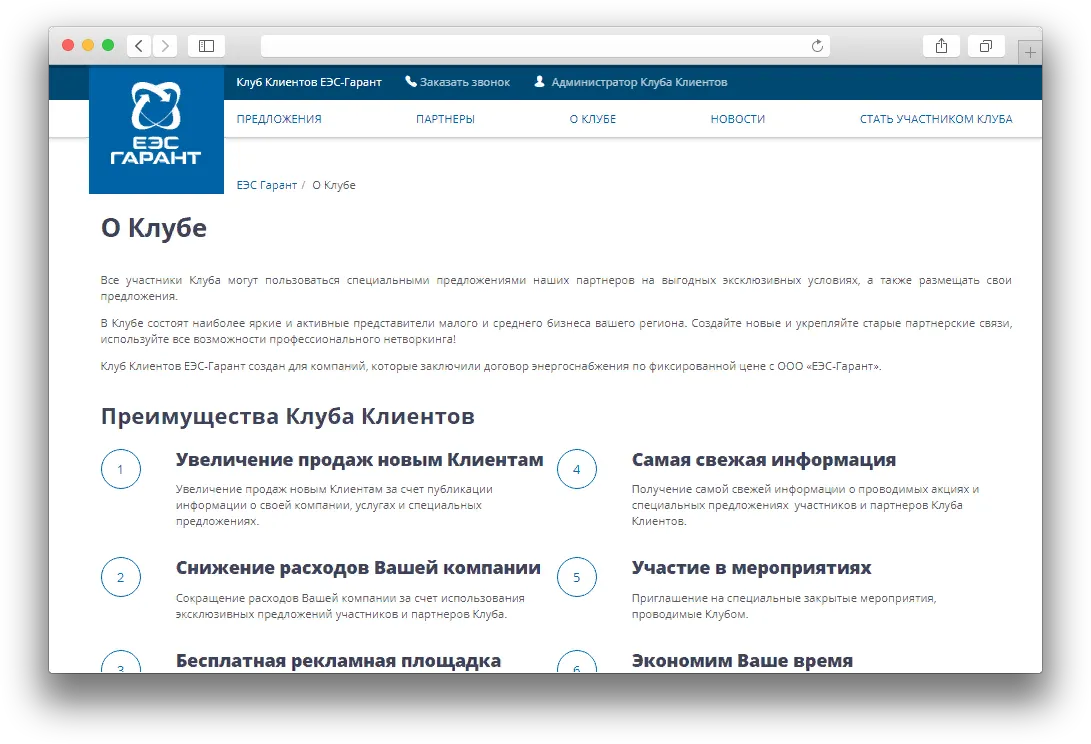Click the description starting Сокращение расходов Вашей компании
The height and width of the screenshot is (744, 1091).
click(350, 606)
